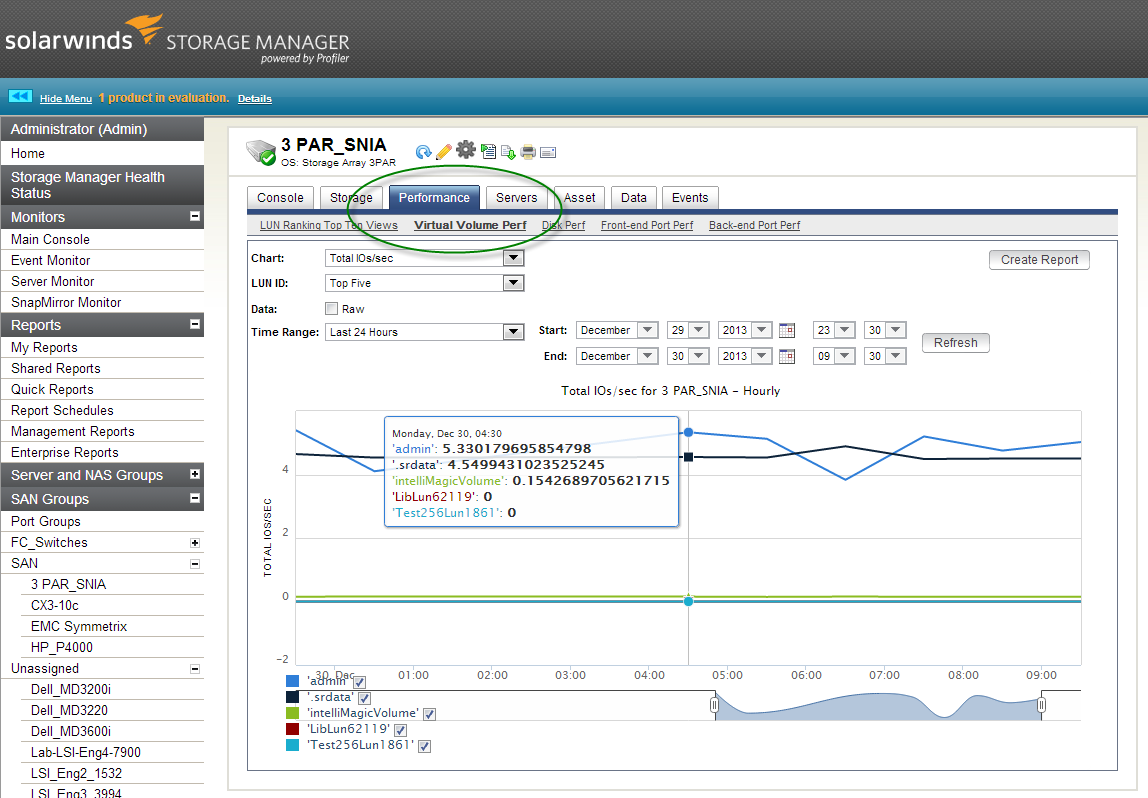Switch to the Events tab
1148x798 pixels.
pos(690,198)
